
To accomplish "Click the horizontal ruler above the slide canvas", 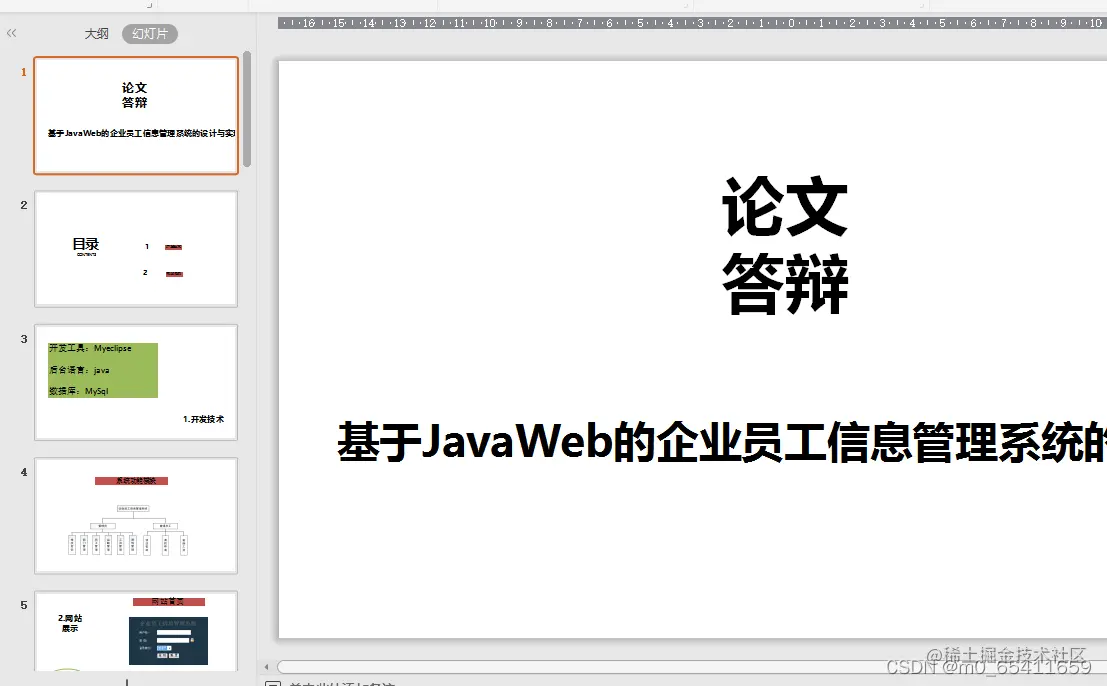I will [x=690, y=19].
